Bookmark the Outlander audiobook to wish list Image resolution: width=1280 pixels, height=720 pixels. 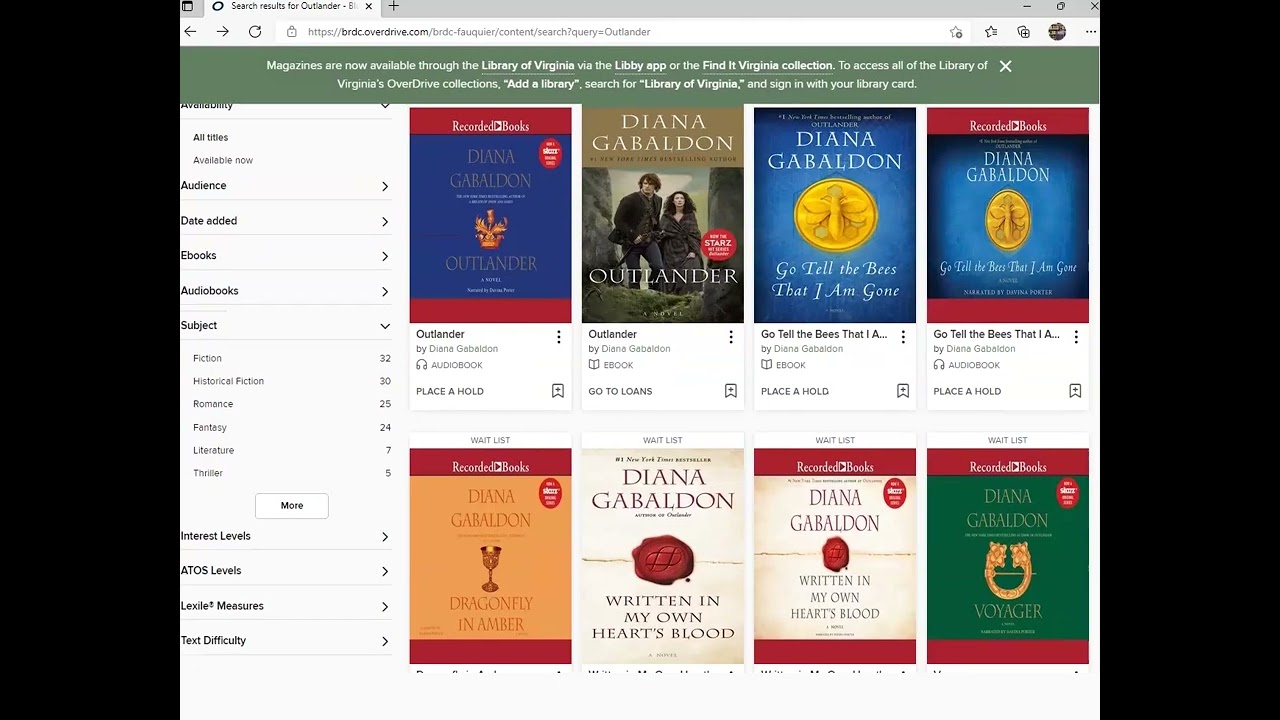558,391
